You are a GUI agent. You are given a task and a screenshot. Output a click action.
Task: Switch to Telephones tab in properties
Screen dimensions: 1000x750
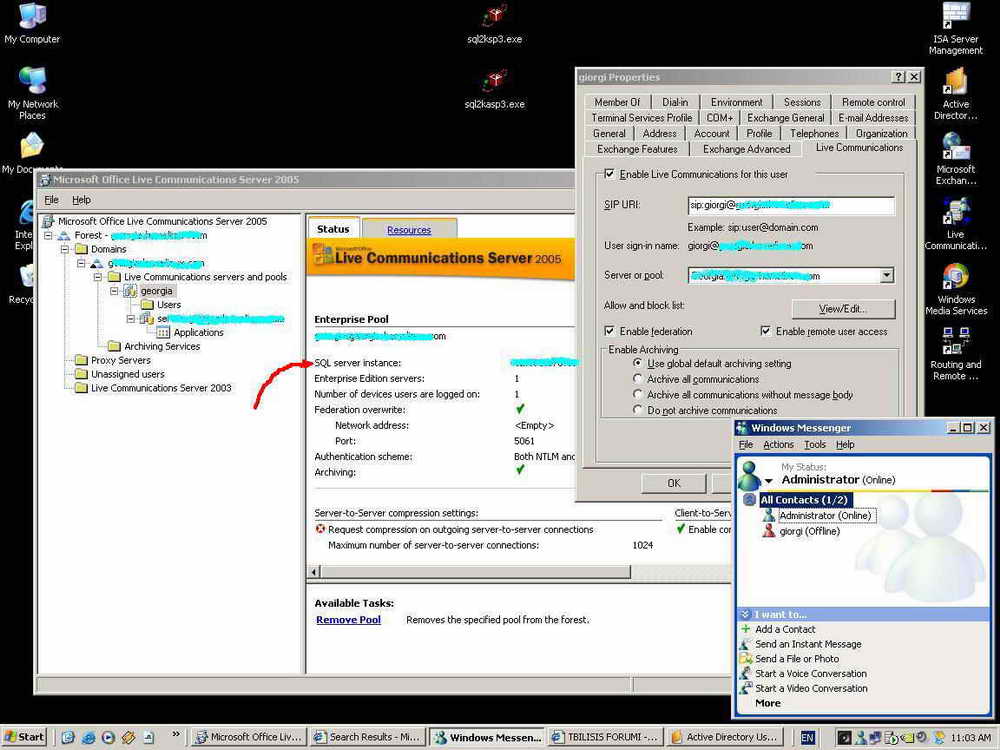(x=814, y=133)
